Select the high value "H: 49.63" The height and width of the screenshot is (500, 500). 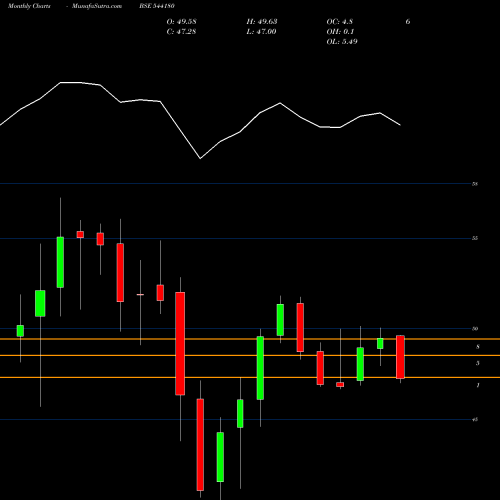tap(262, 22)
